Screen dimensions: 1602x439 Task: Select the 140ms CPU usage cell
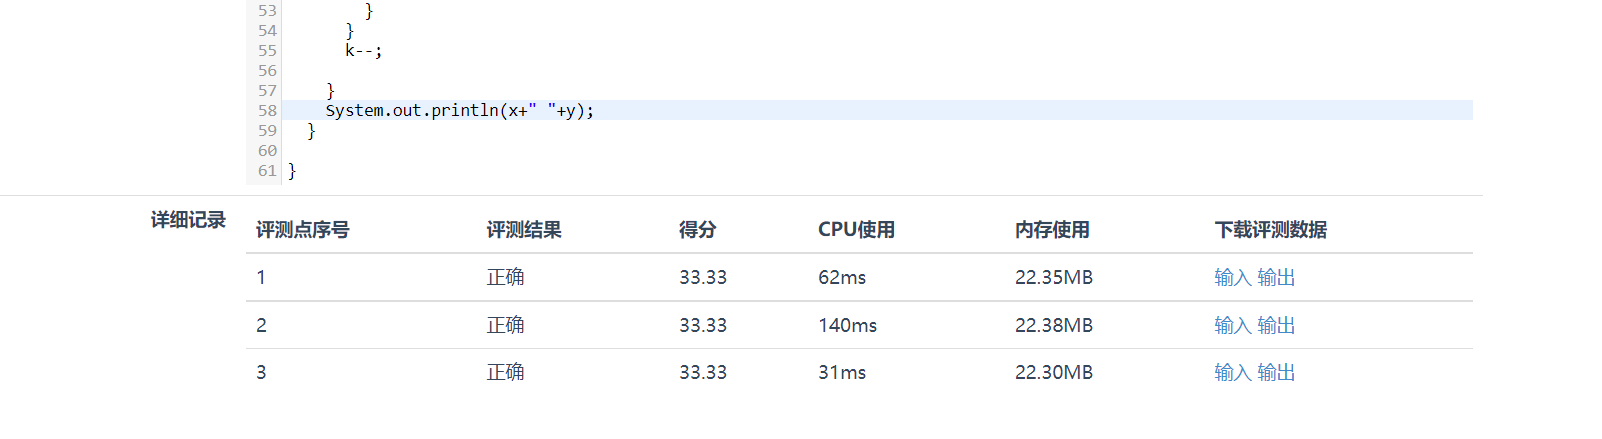tap(847, 325)
